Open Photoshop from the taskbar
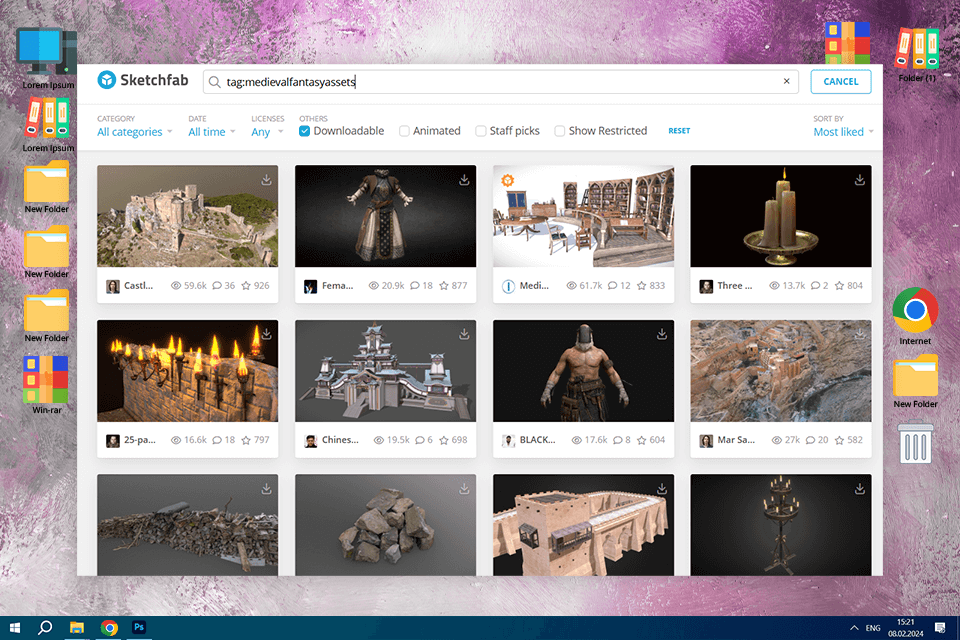This screenshot has width=960, height=640. [x=139, y=628]
